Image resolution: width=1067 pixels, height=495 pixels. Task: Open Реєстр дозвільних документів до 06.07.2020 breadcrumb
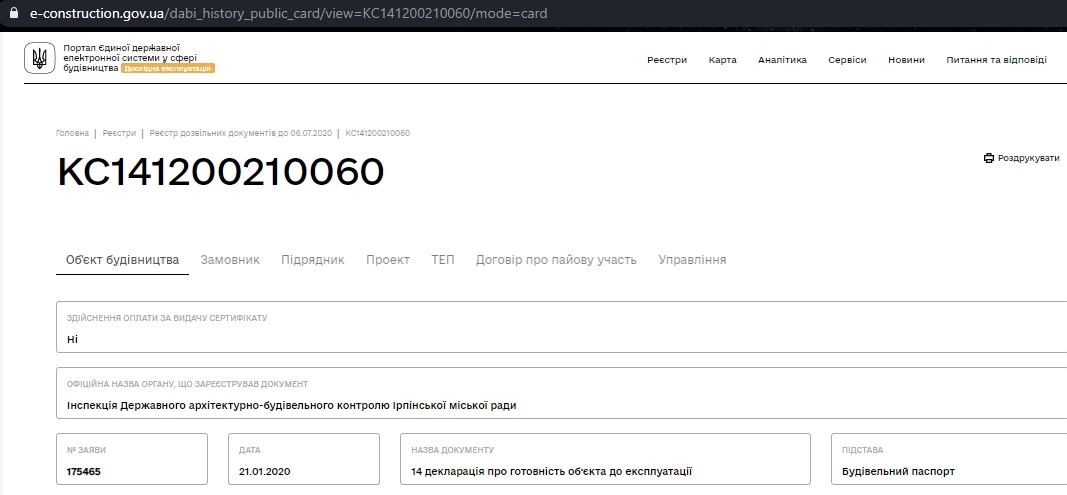(x=241, y=133)
